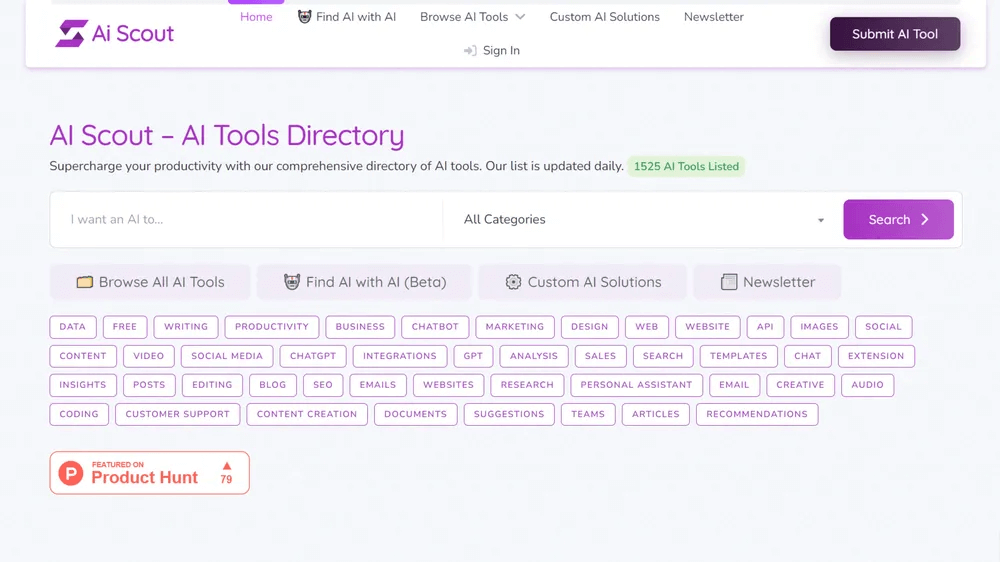1000x562 pixels.
Task: Click the folder icon on Browse All AI Tools
Action: [x=85, y=282]
